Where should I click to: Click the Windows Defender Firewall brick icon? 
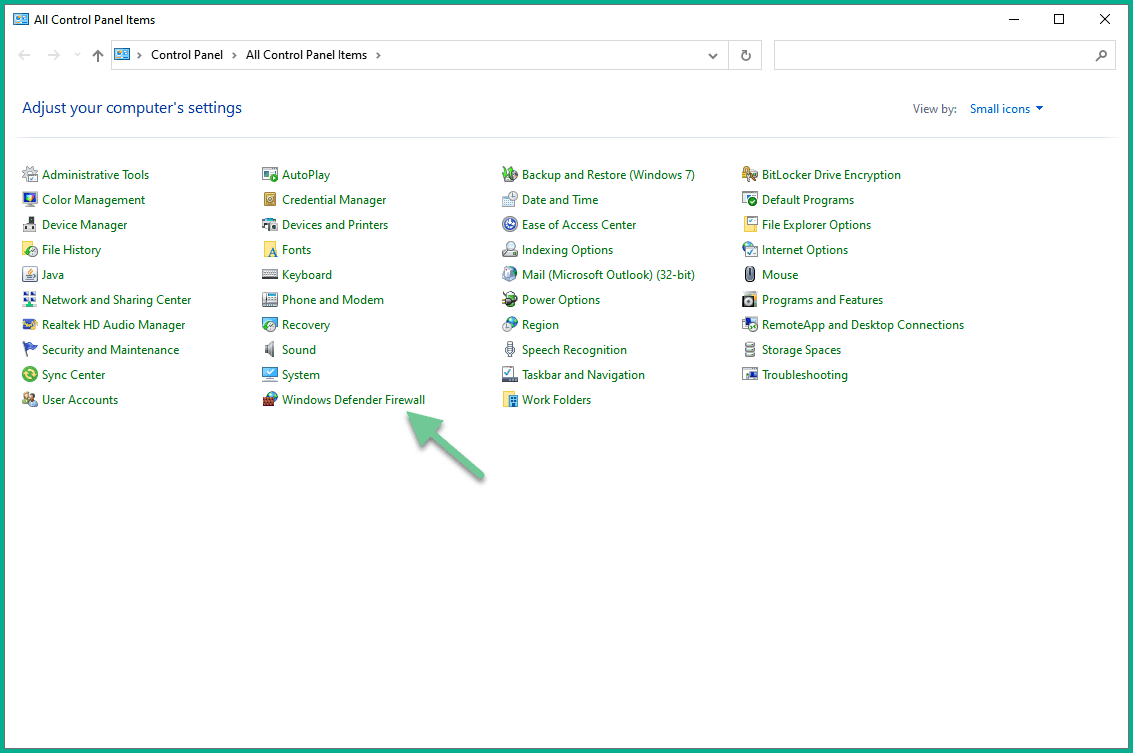pyautogui.click(x=270, y=400)
